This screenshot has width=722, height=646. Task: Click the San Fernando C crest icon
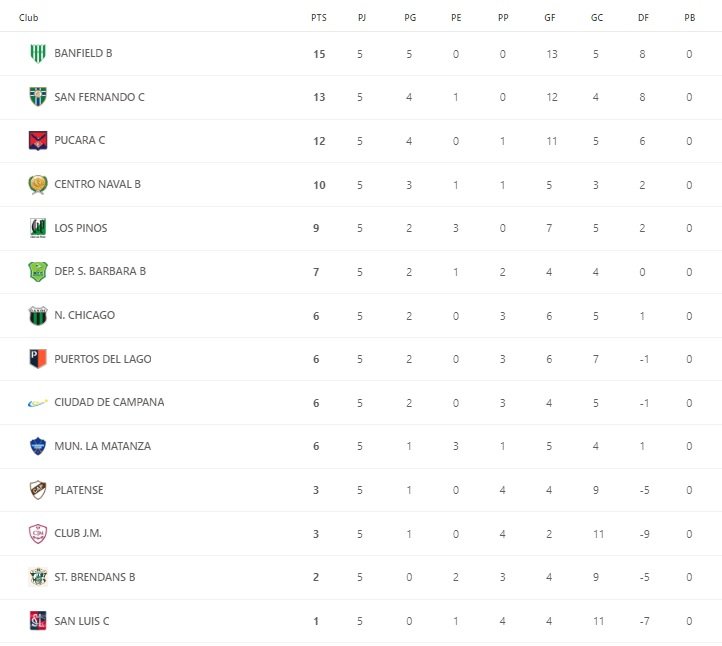tap(38, 97)
